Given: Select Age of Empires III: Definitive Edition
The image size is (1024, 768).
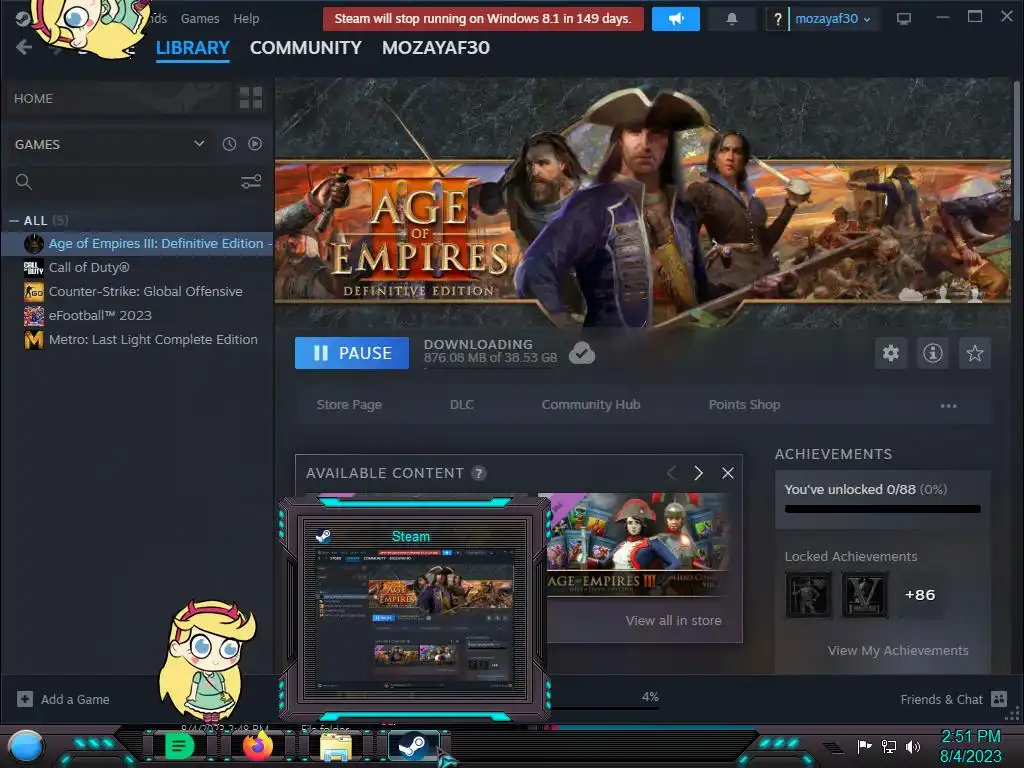Looking at the screenshot, I should [x=137, y=244].
